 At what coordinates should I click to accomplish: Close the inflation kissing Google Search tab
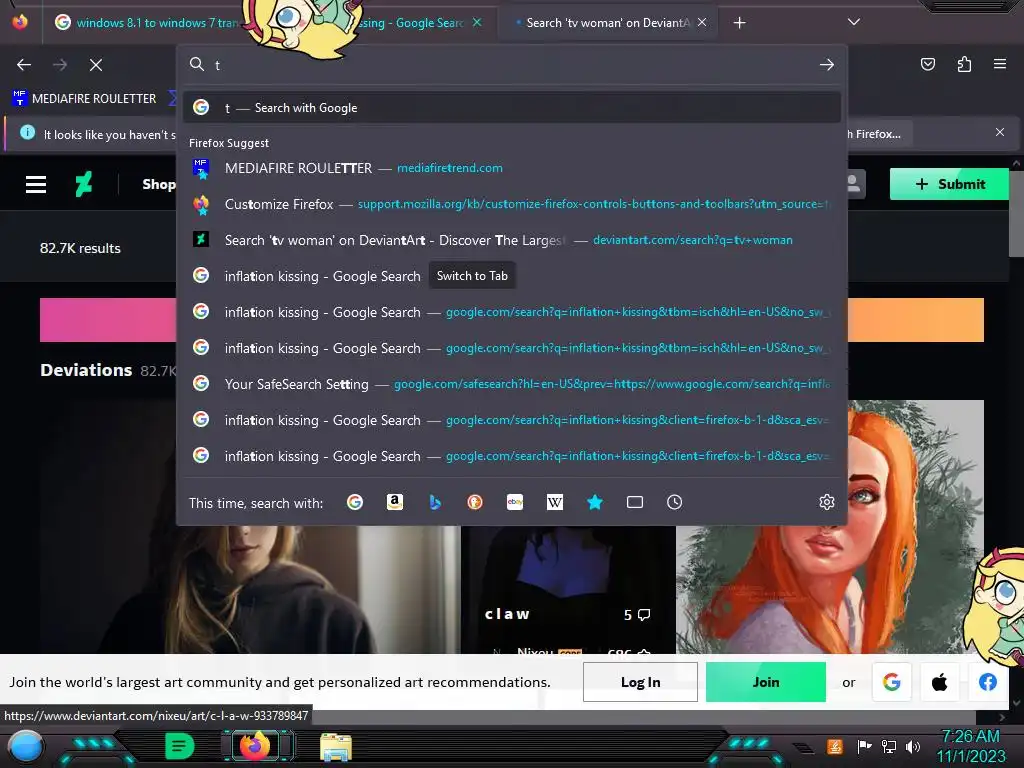(x=477, y=22)
